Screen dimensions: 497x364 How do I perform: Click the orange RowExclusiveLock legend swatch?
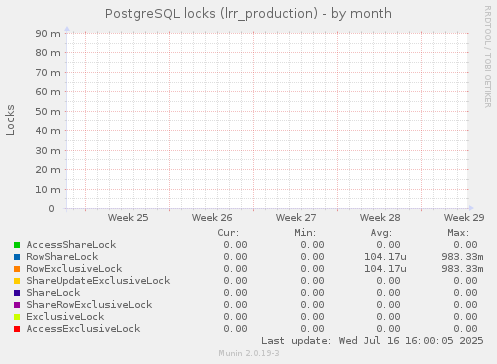(x=17, y=269)
